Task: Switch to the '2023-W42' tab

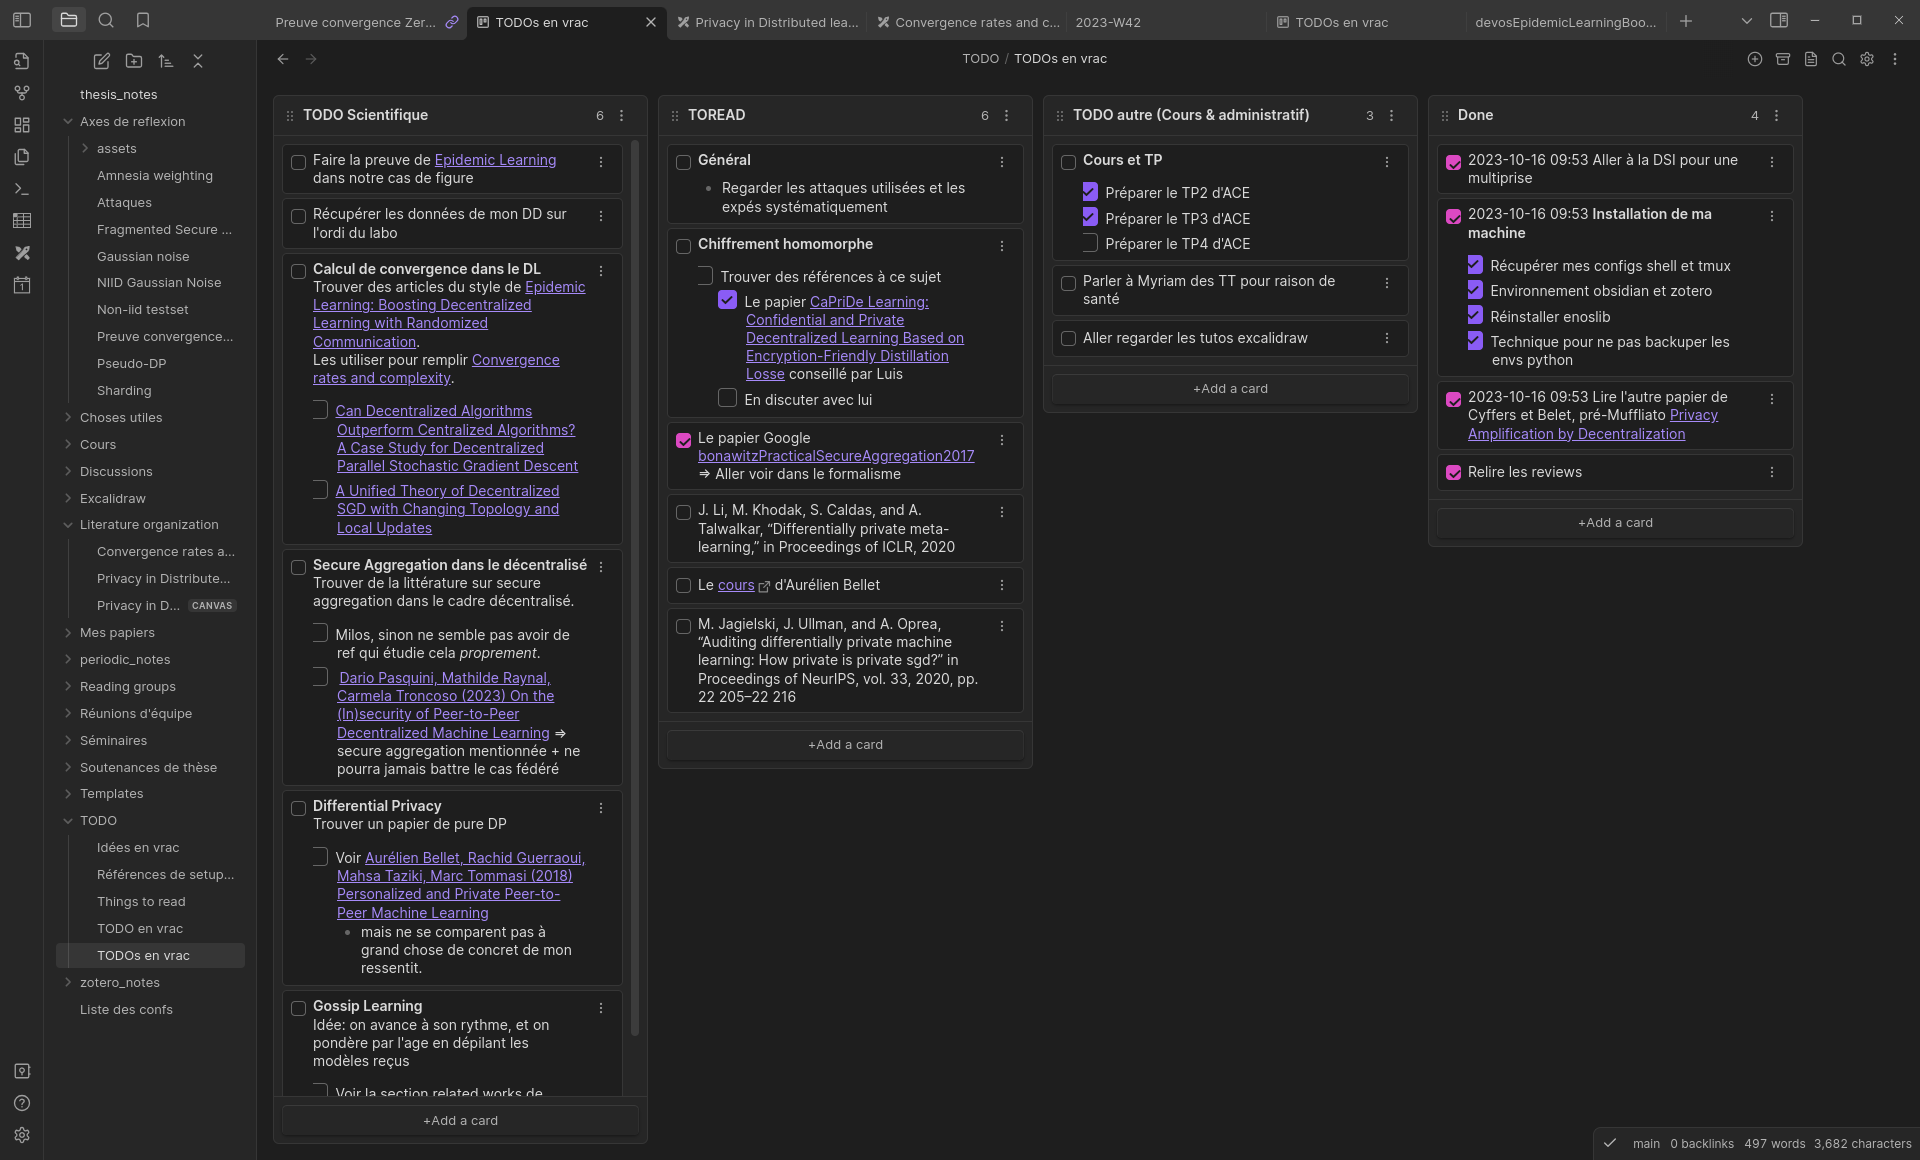Action: pyautogui.click(x=1108, y=22)
